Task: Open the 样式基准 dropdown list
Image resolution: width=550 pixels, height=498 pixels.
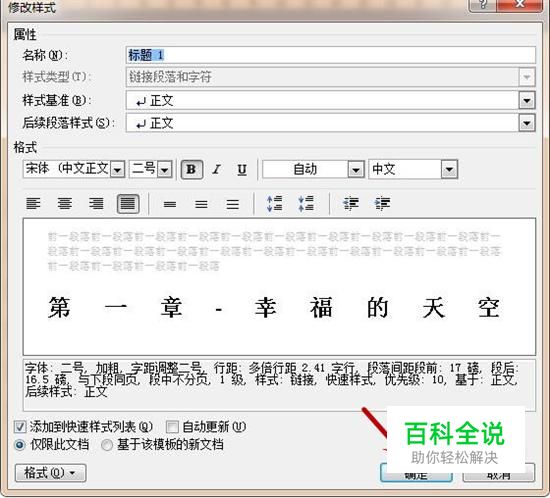Action: point(527,101)
